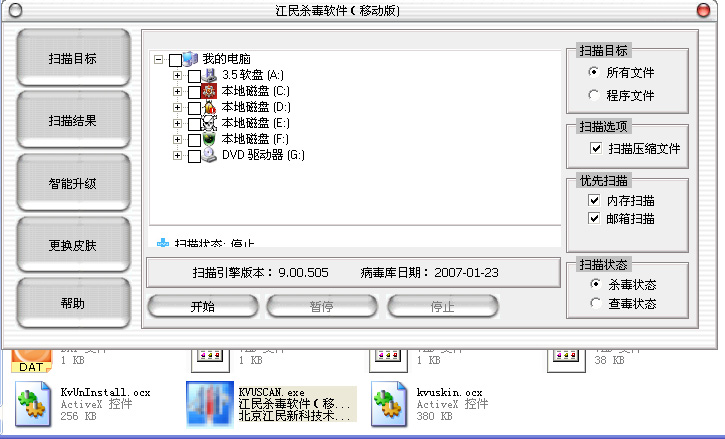The image size is (725, 439).
Task: Check the local disk (E:) checkbox
Action: (x=194, y=124)
